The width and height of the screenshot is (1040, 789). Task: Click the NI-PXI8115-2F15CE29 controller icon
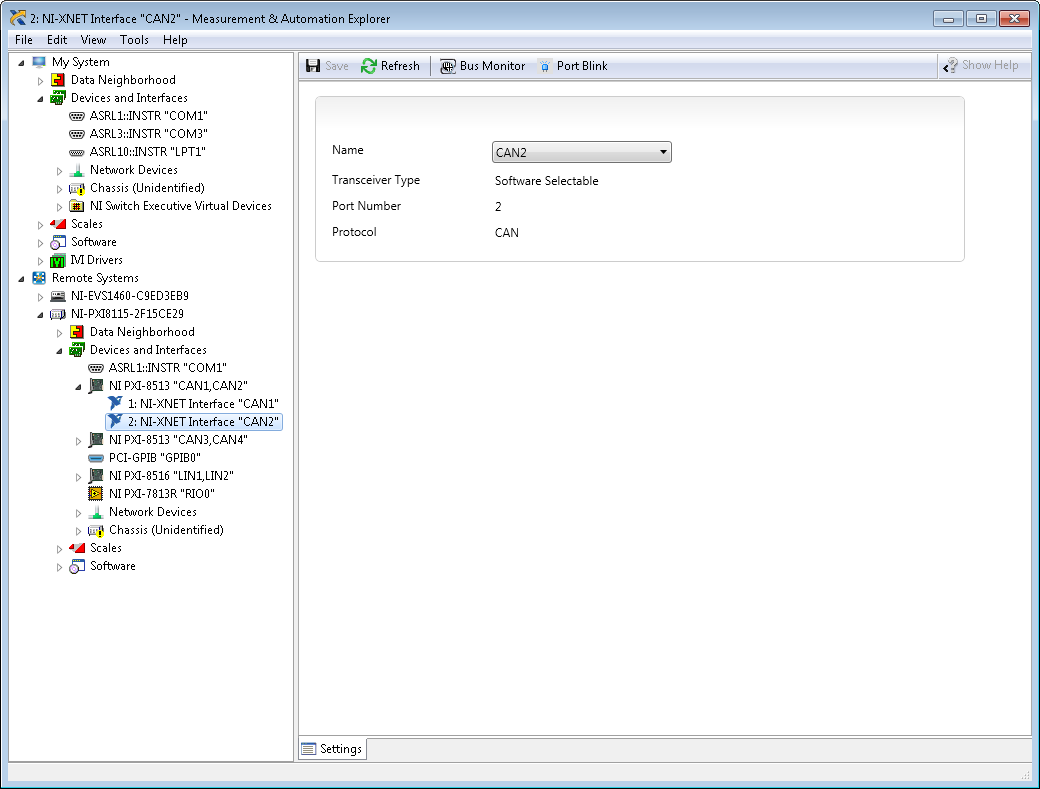pyautogui.click(x=58, y=314)
